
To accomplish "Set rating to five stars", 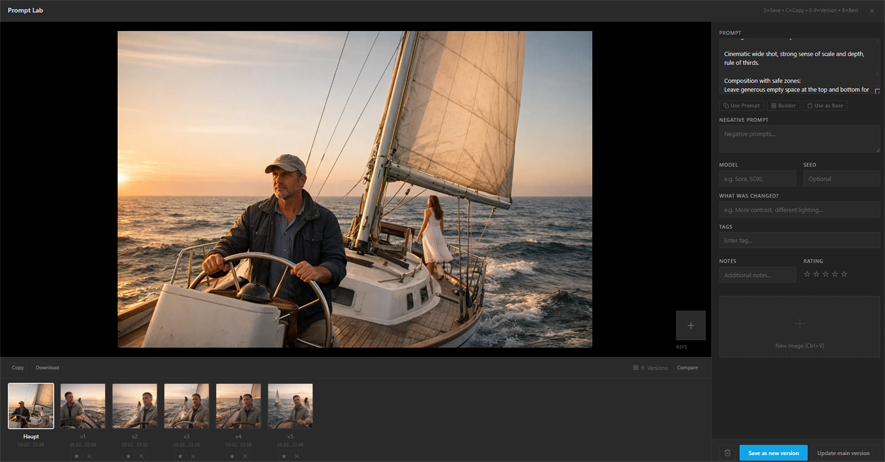I will pos(844,274).
